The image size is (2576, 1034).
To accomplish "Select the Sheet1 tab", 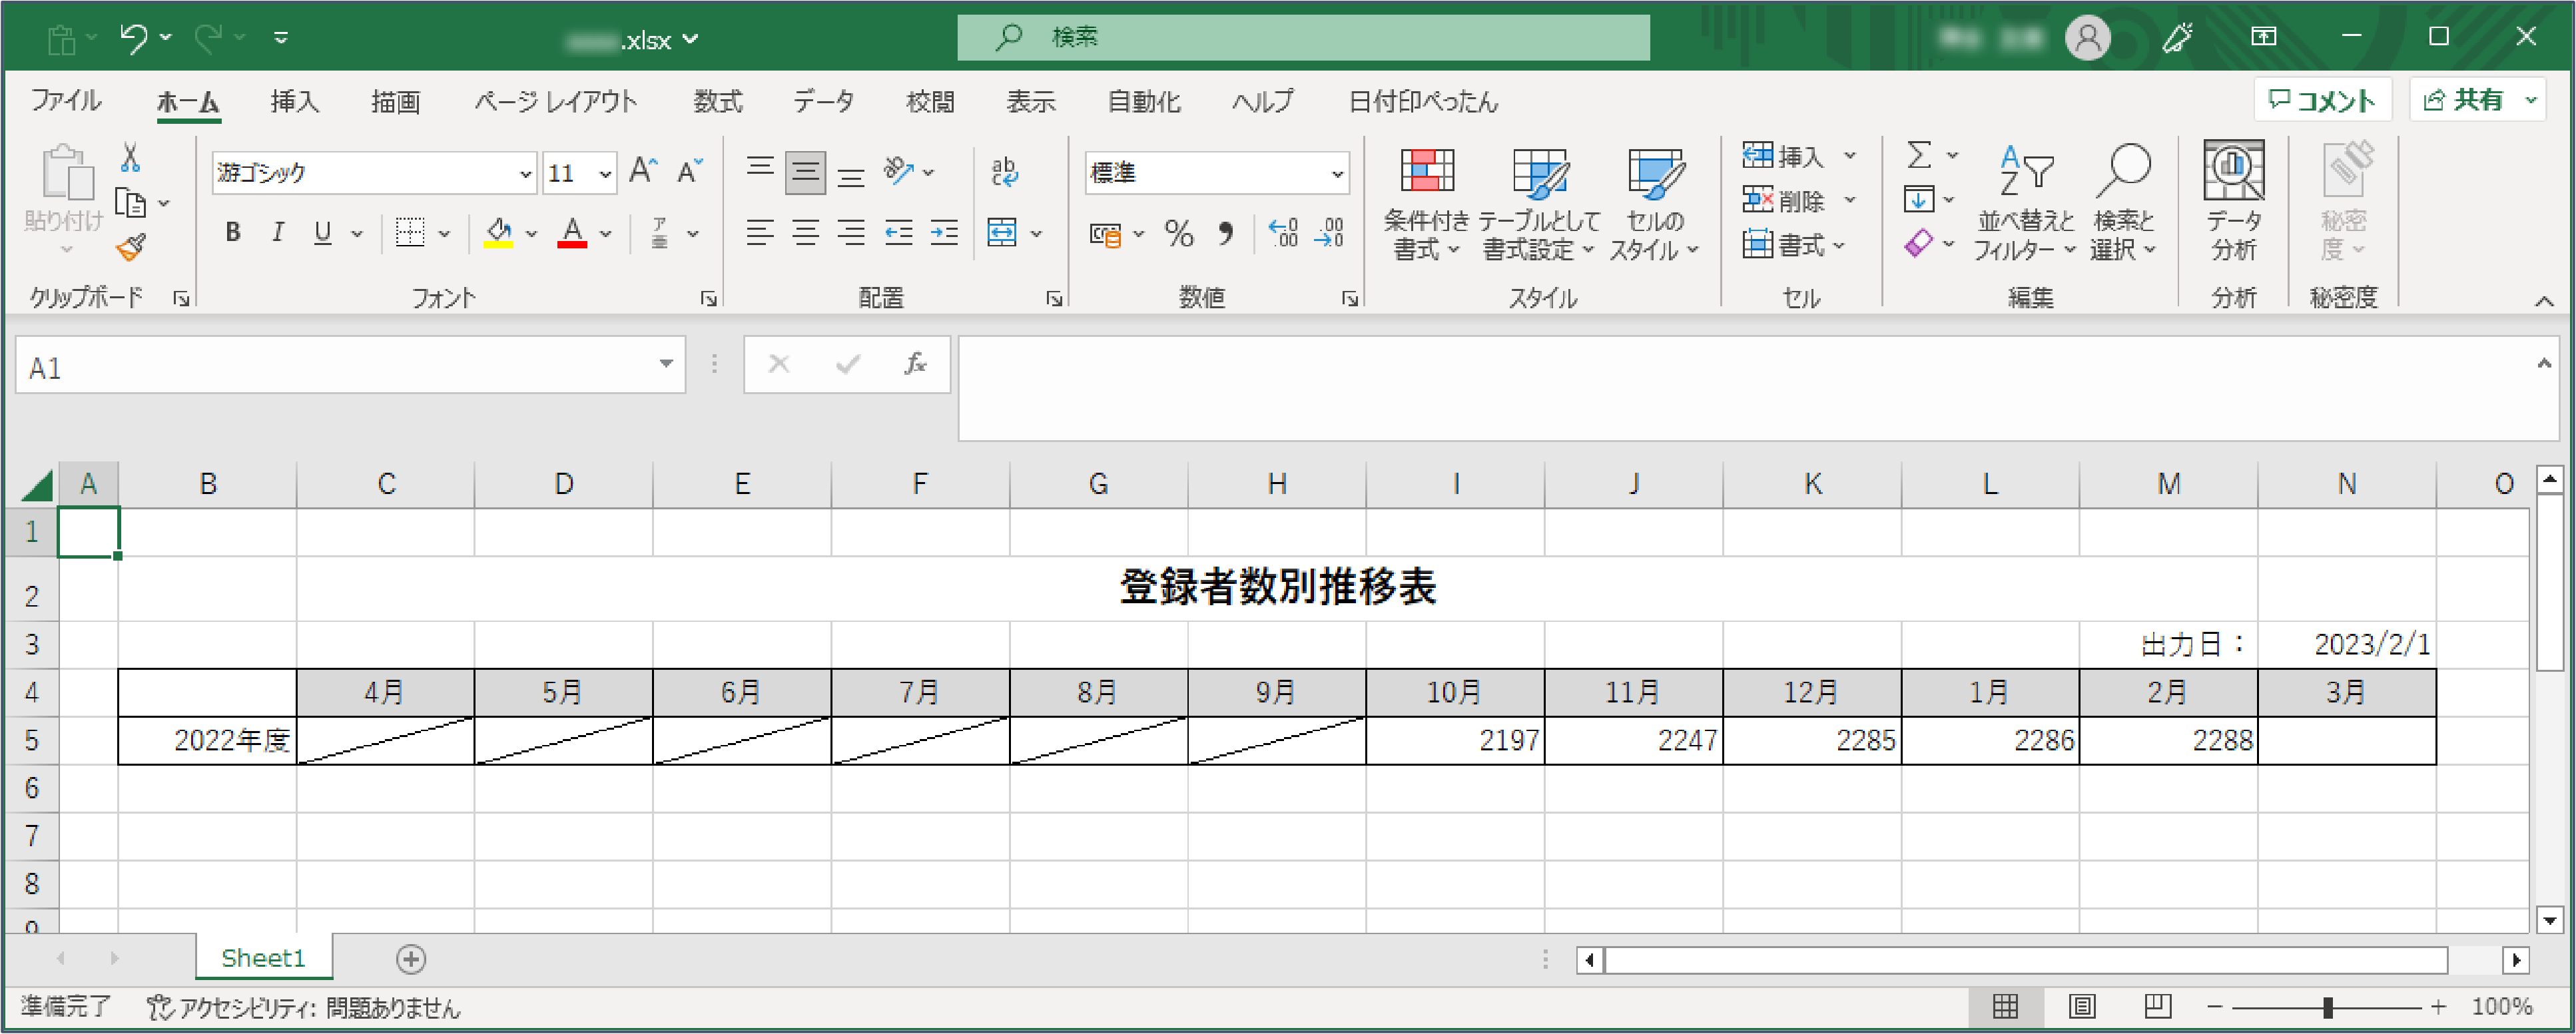I will point(263,959).
